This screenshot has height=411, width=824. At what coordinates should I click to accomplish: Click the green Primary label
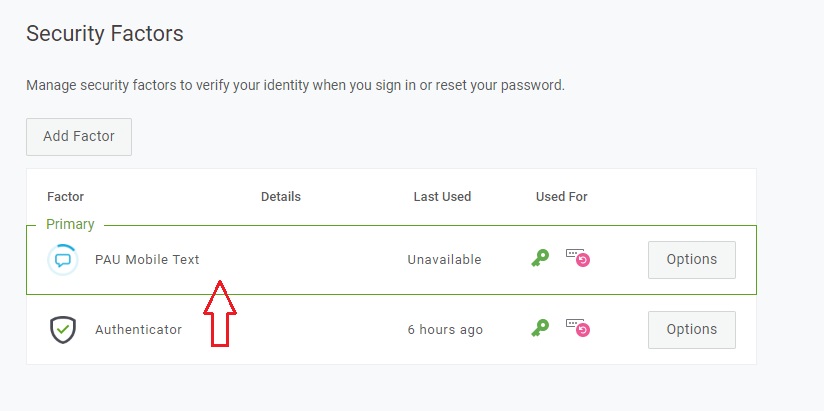coord(70,225)
